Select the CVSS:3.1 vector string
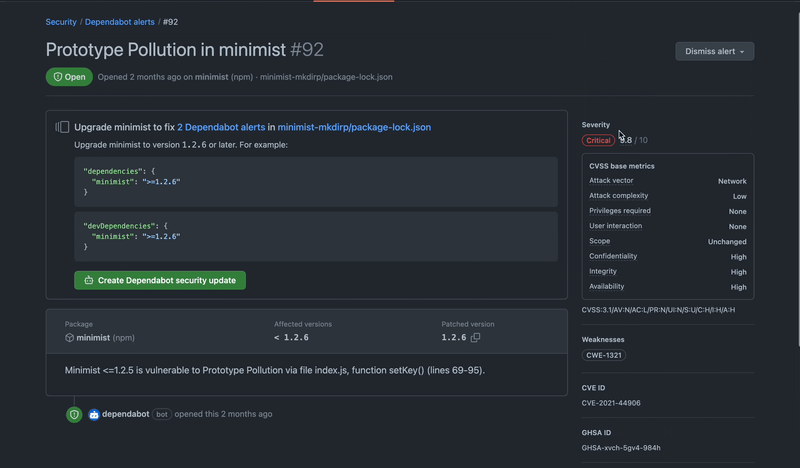Screen dimensions: 800x468 coord(658,310)
